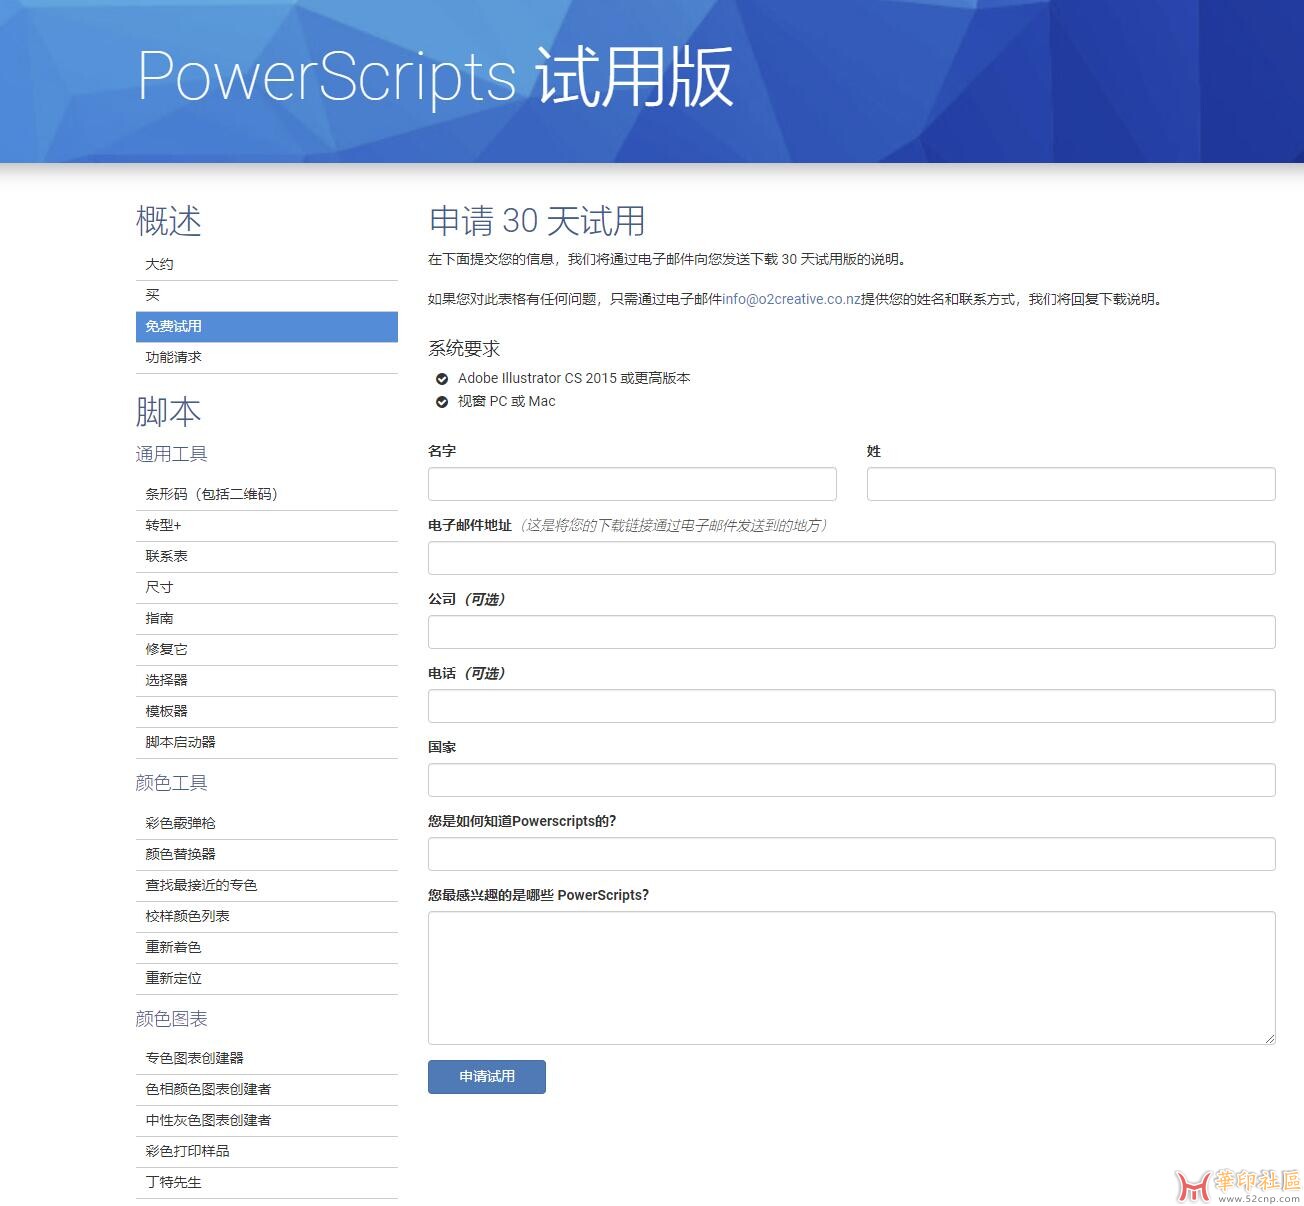
Task: Go to the 联系表 script page
Action: pyautogui.click(x=266, y=556)
